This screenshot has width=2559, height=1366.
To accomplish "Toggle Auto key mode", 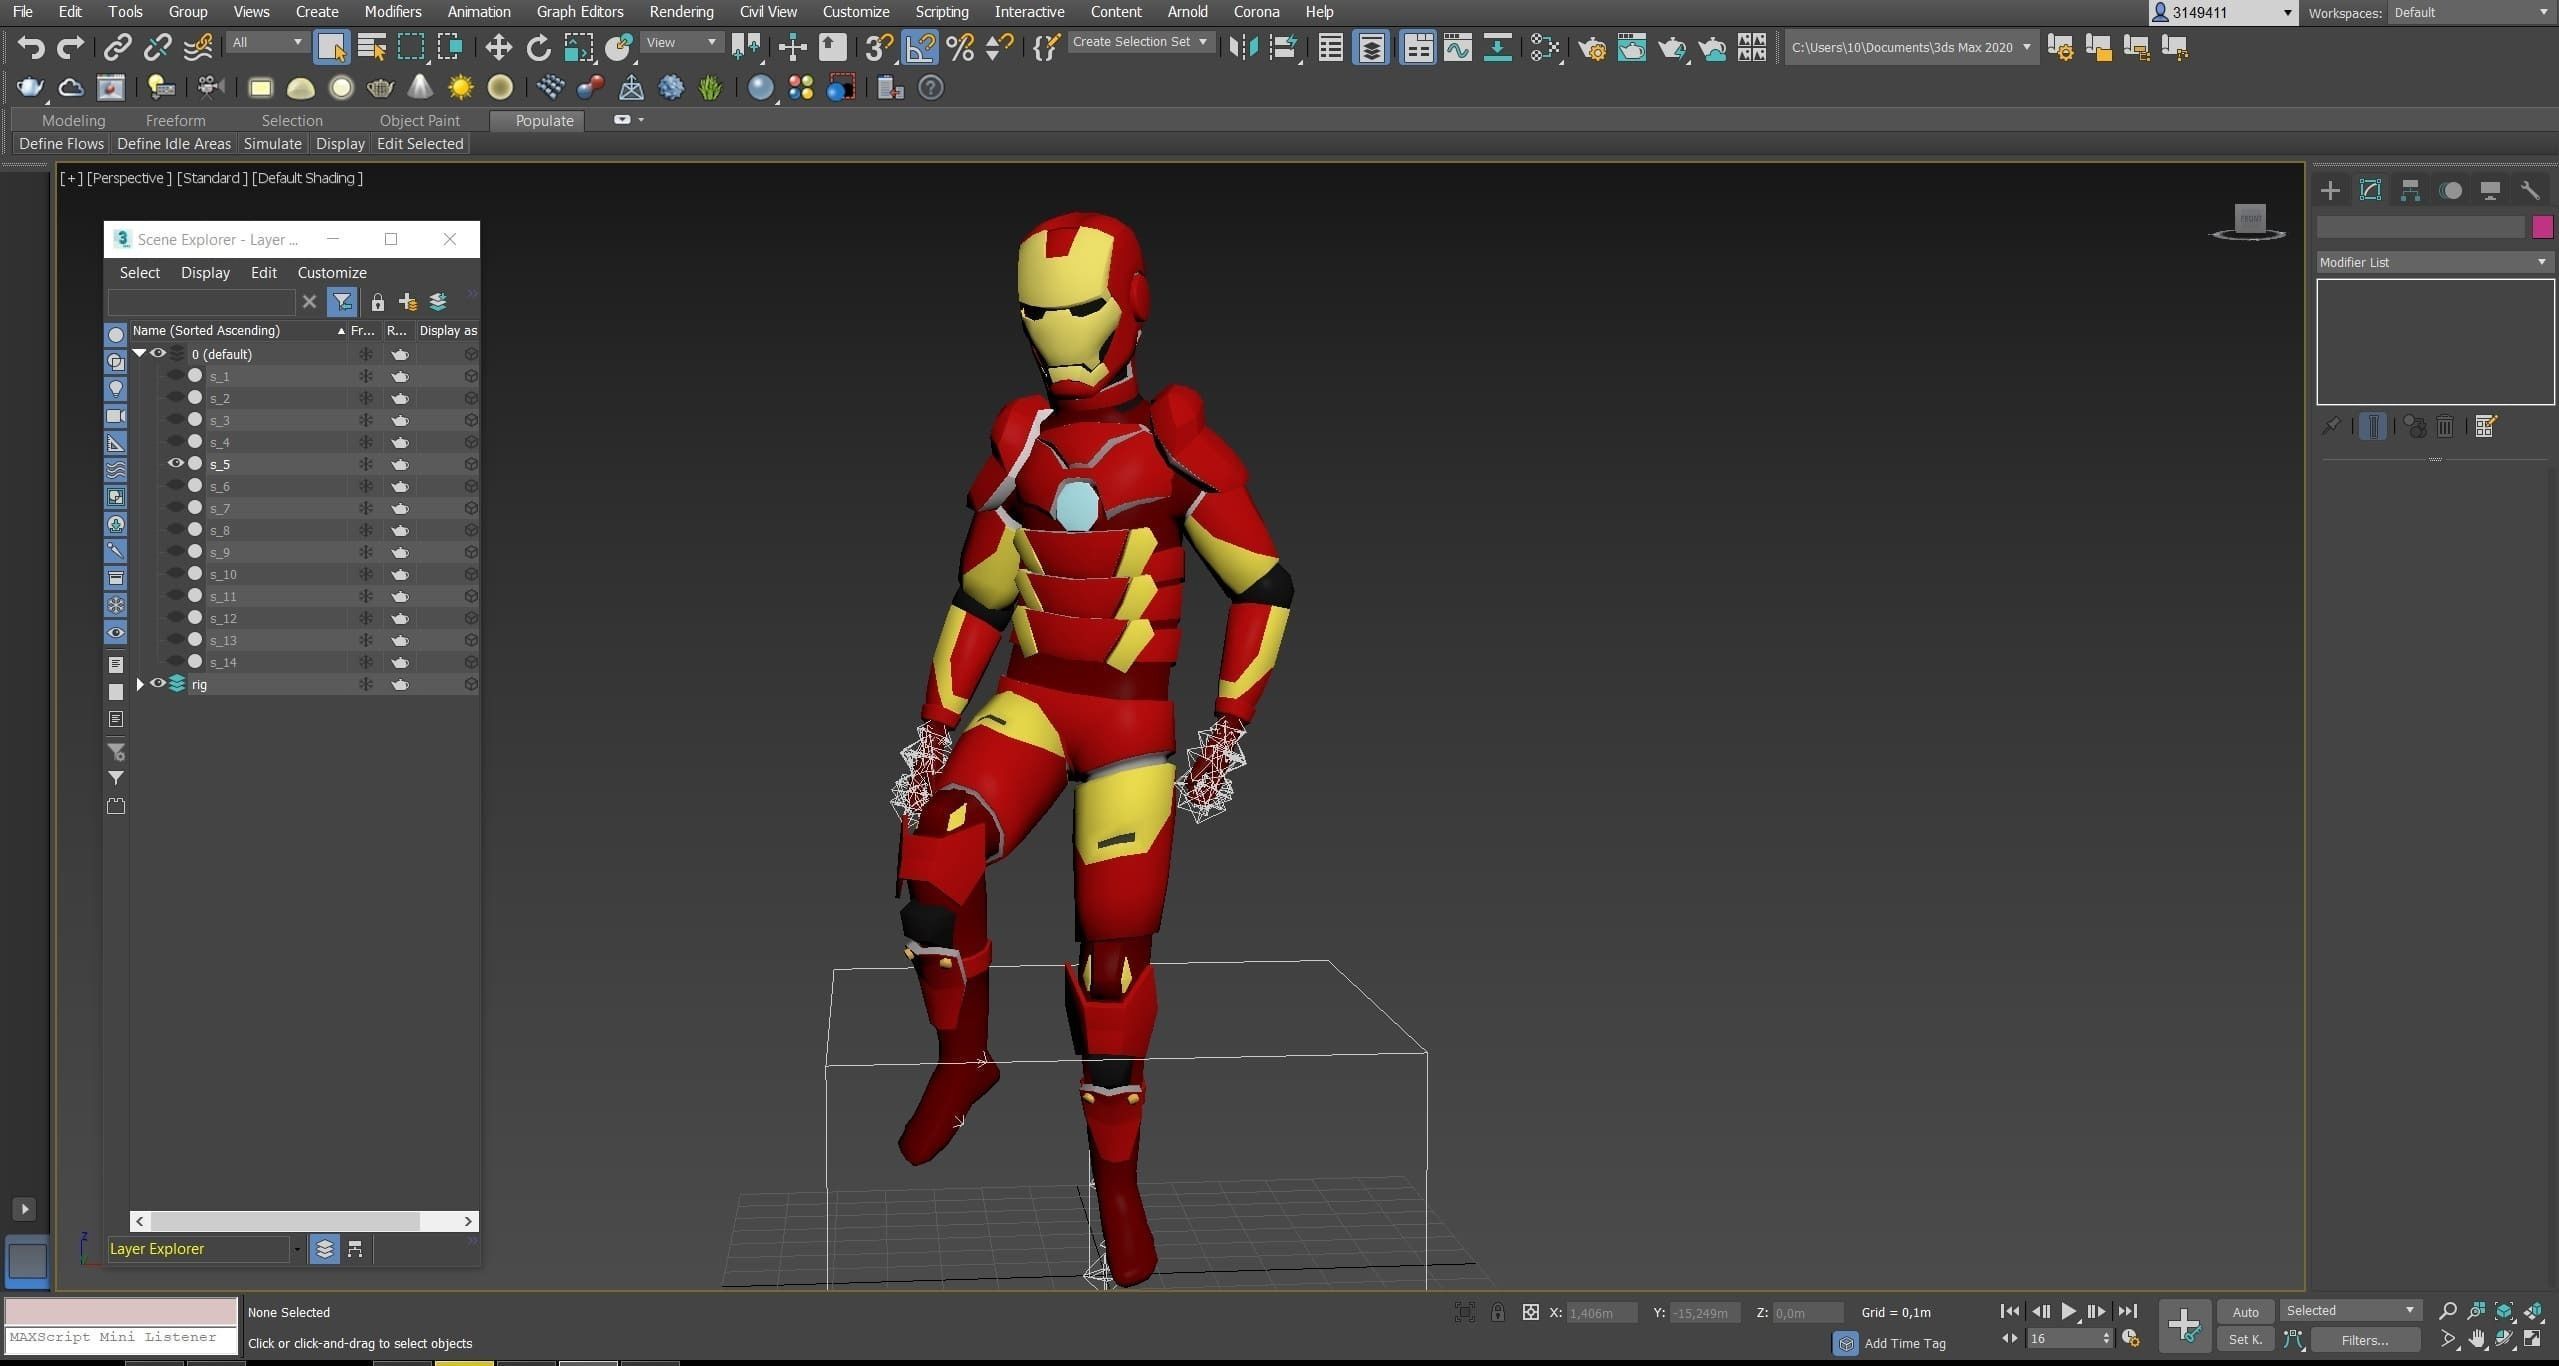I will 2245,1312.
